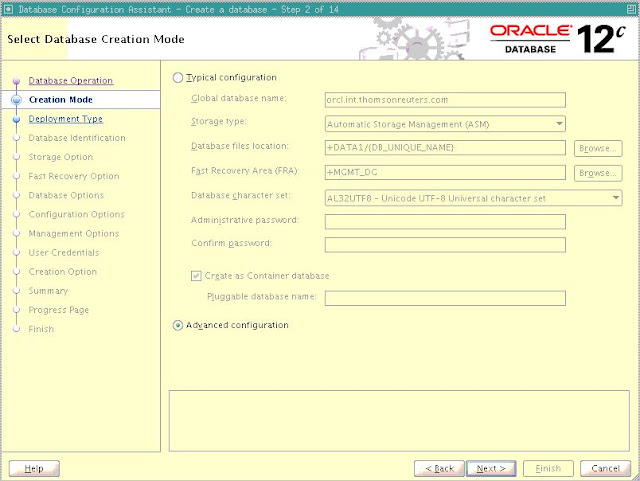Click the Progress Page step
Viewport: 640px width, 481px height.
coord(58,310)
